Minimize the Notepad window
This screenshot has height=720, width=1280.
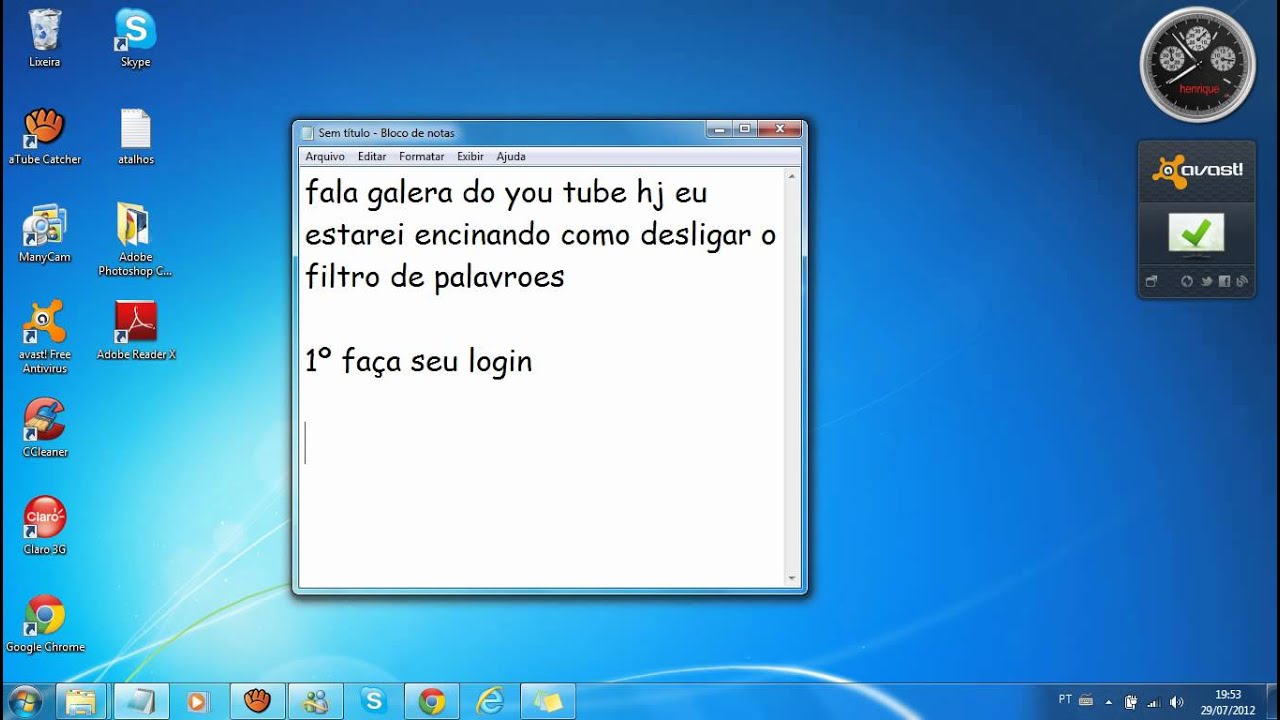point(718,129)
